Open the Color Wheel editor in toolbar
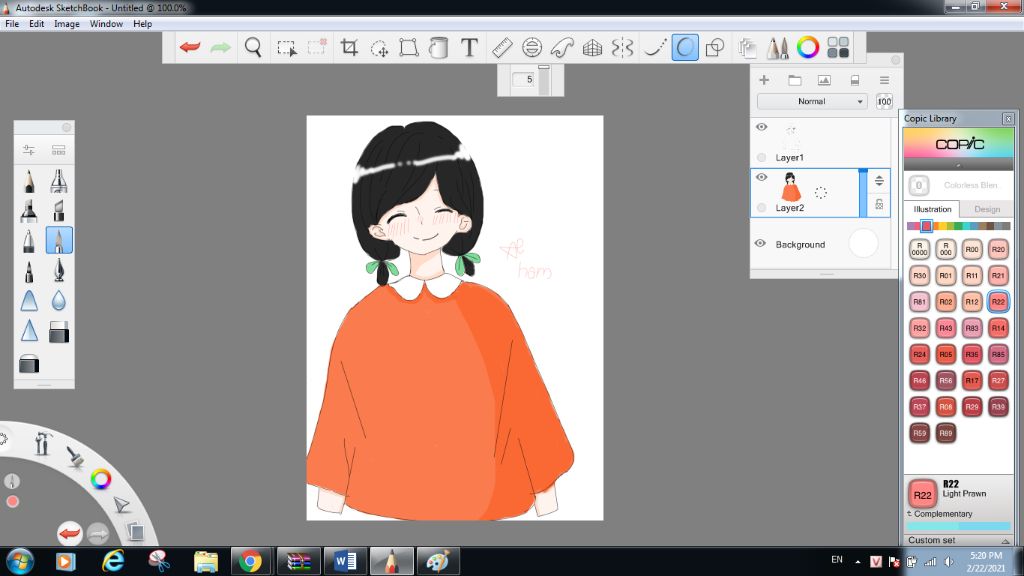The height and width of the screenshot is (576, 1024). 808,47
